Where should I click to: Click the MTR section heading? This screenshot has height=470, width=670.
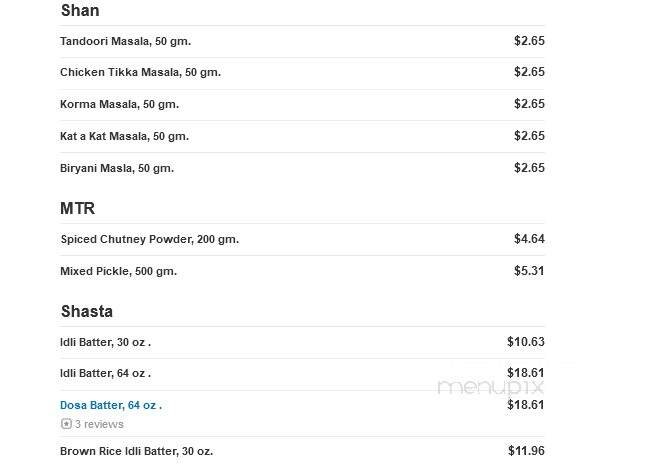78,209
